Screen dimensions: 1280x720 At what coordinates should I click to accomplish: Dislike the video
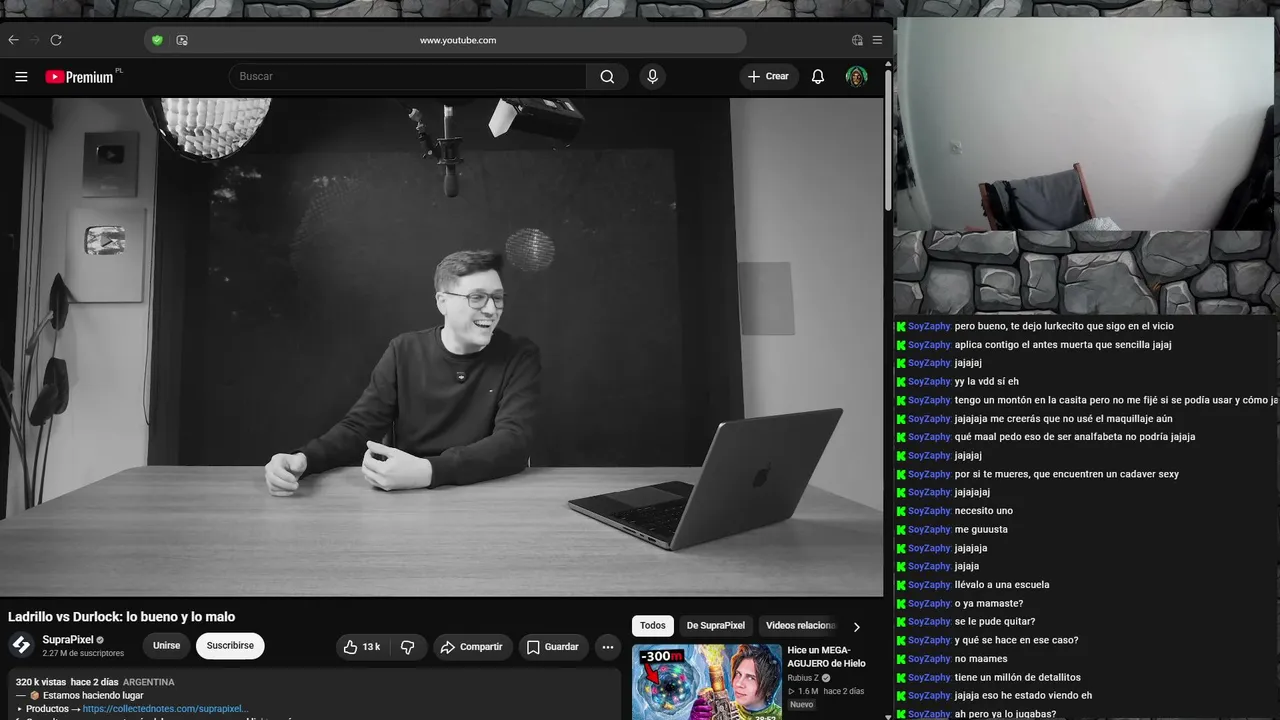(407, 647)
